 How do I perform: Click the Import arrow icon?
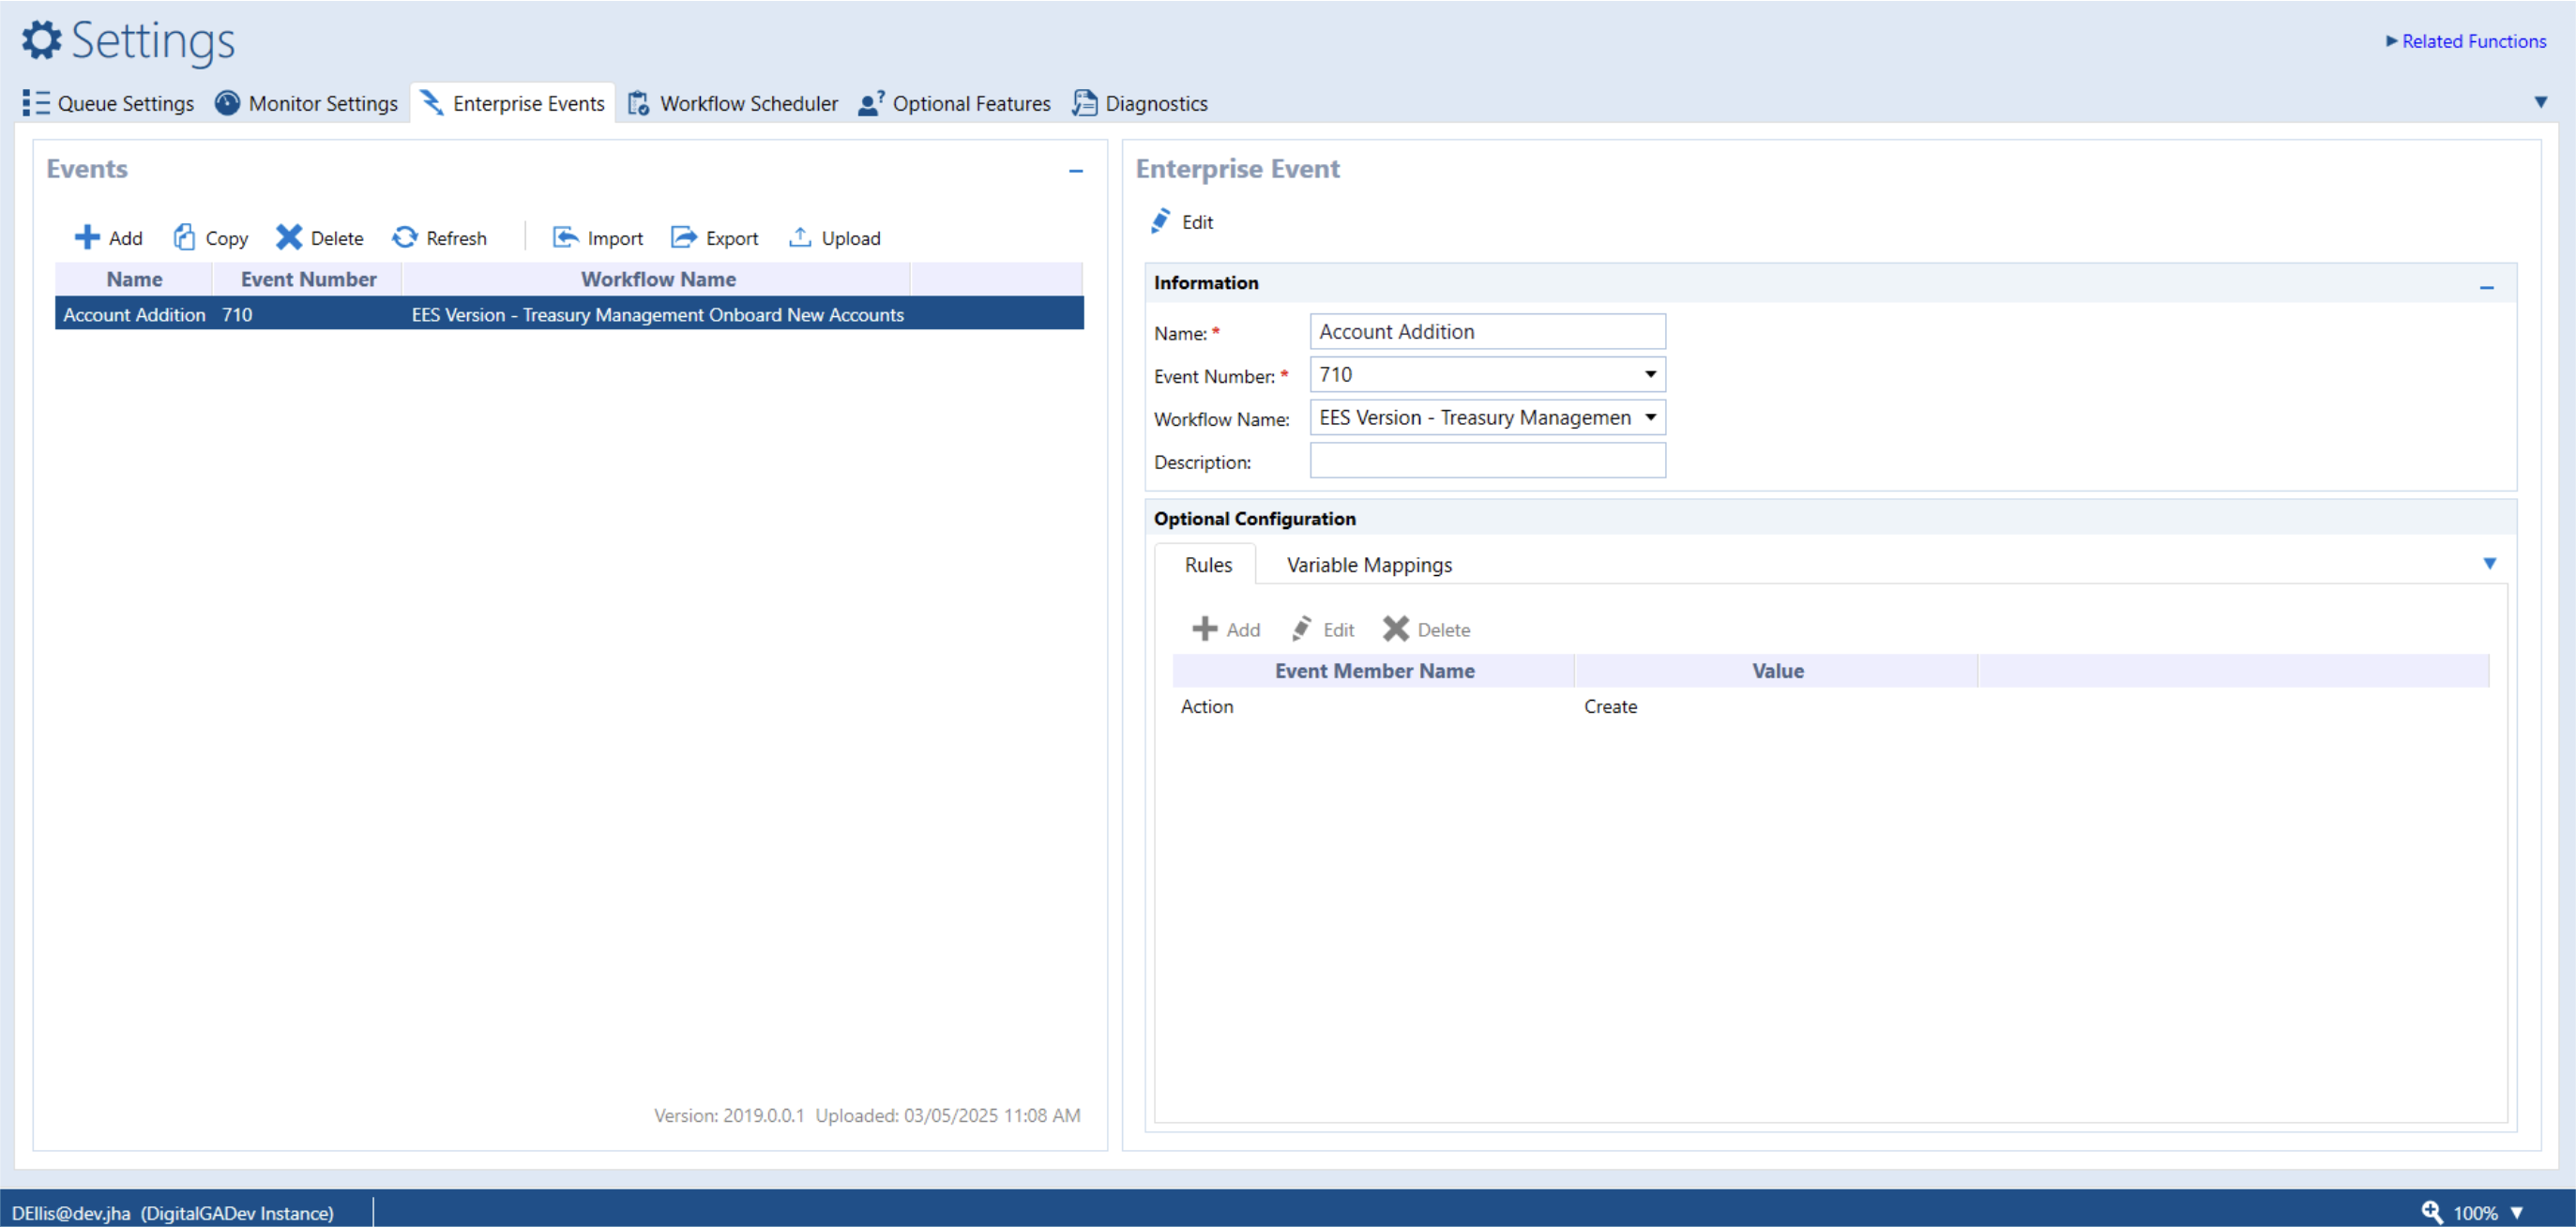[x=566, y=237]
